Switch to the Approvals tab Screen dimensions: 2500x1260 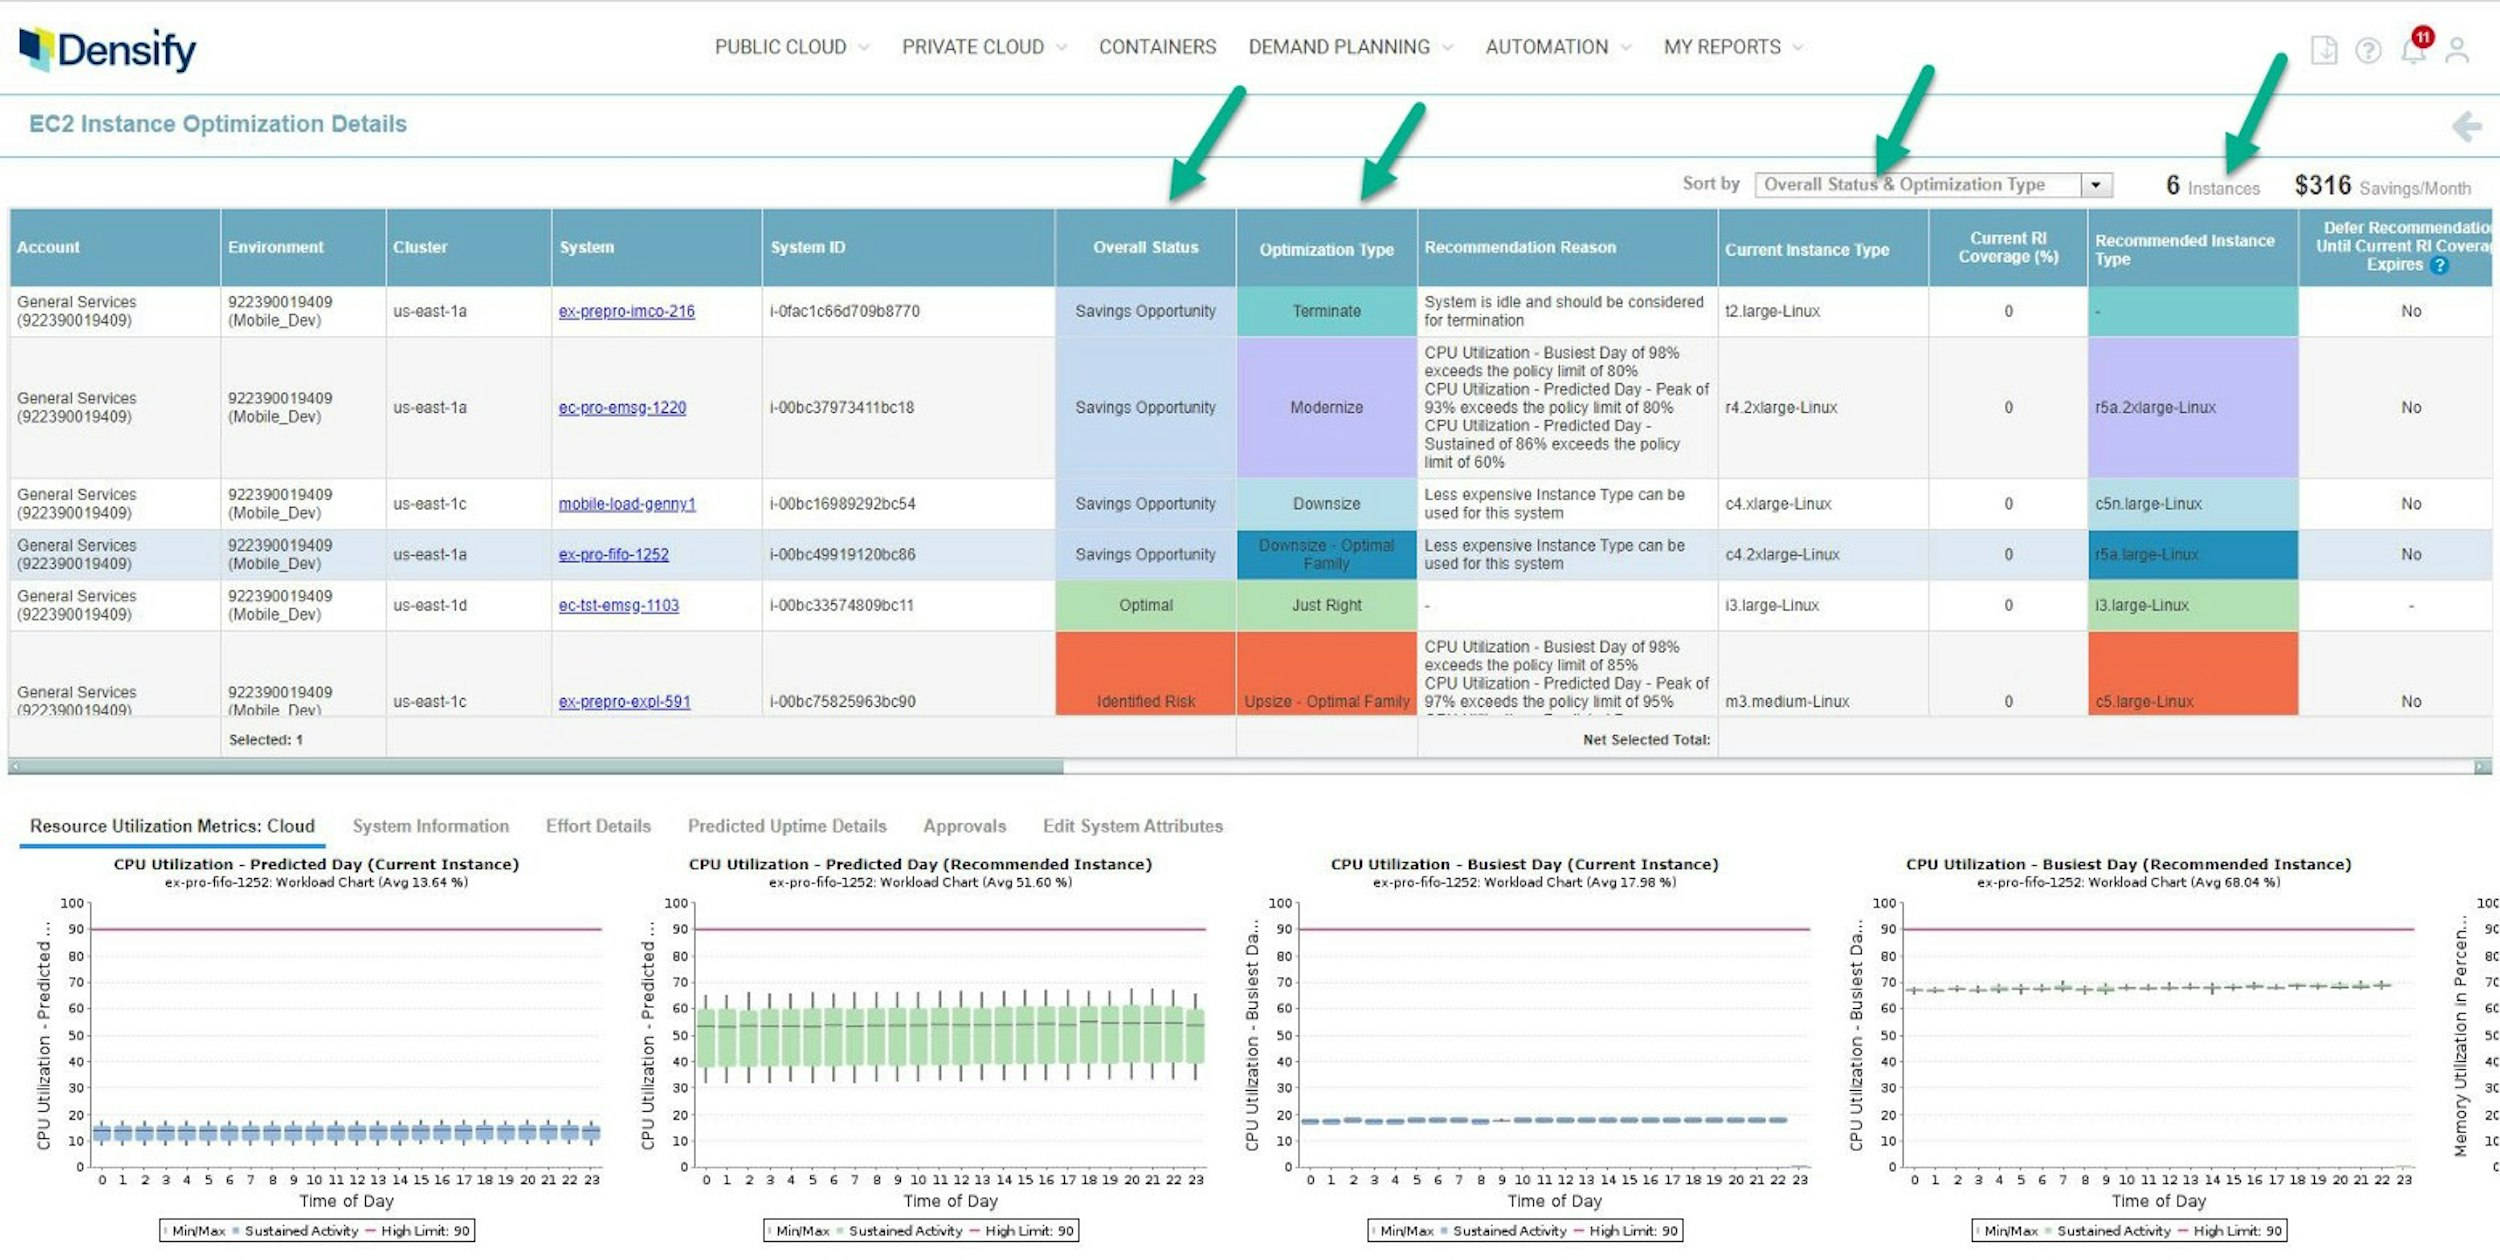963,826
